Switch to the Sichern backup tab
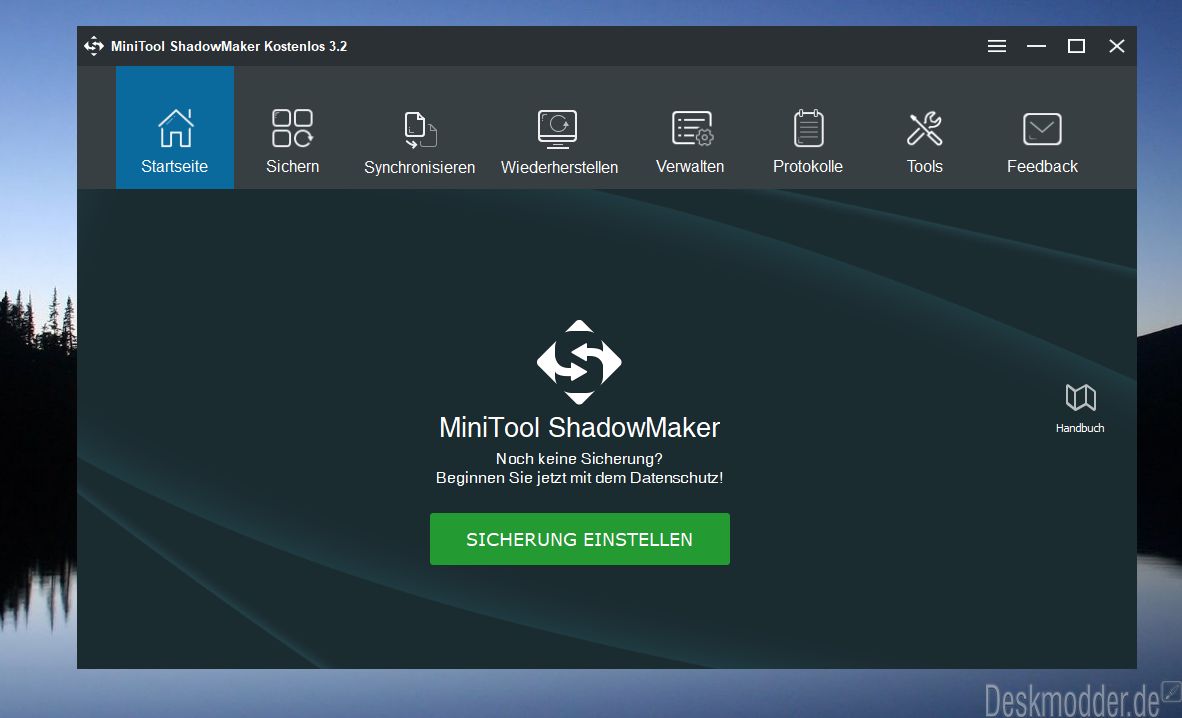The image size is (1182, 718). pos(292,141)
